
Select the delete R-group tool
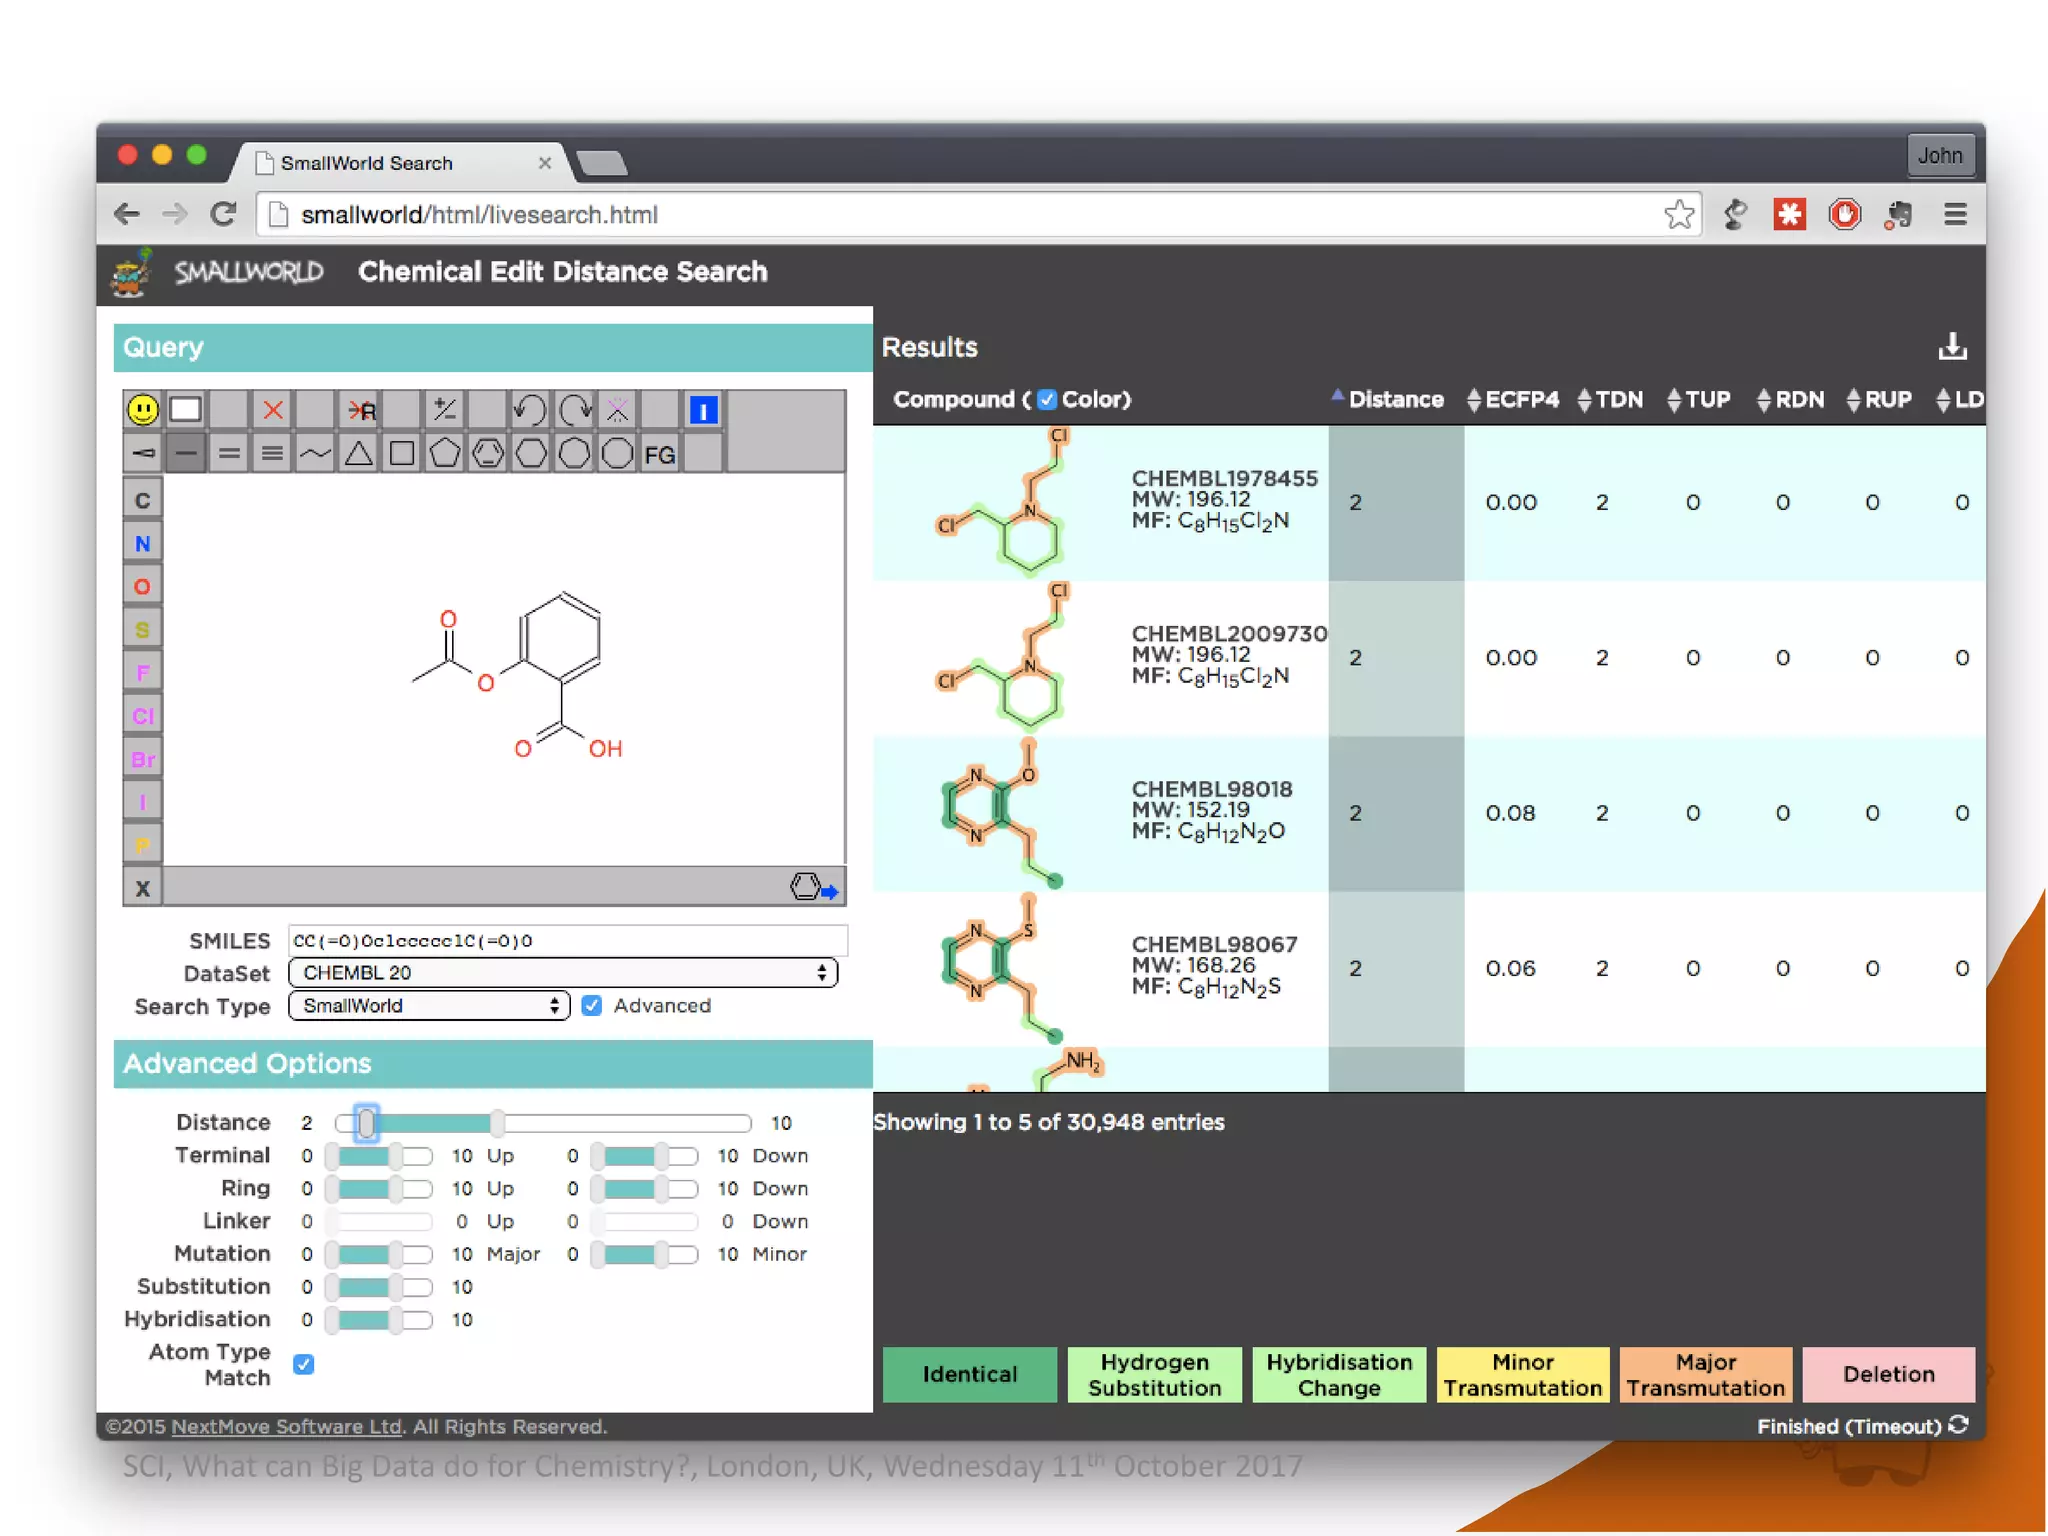click(x=359, y=410)
